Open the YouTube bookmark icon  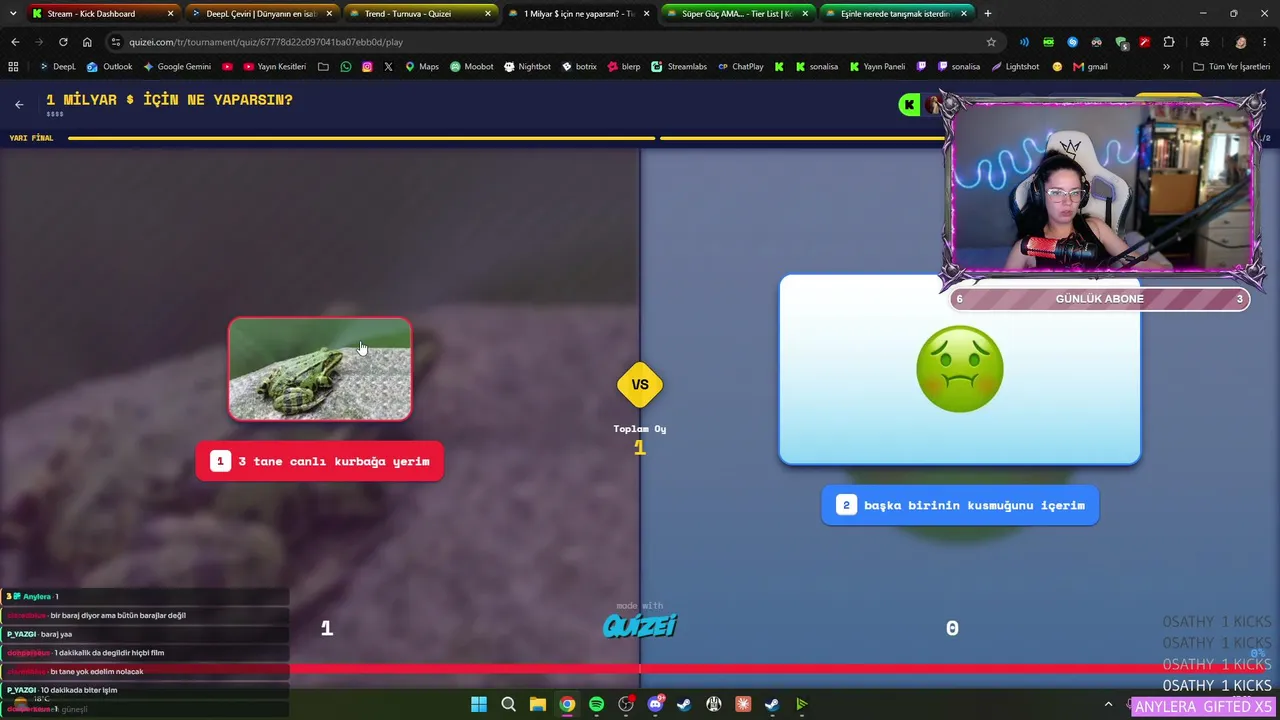pos(228,67)
